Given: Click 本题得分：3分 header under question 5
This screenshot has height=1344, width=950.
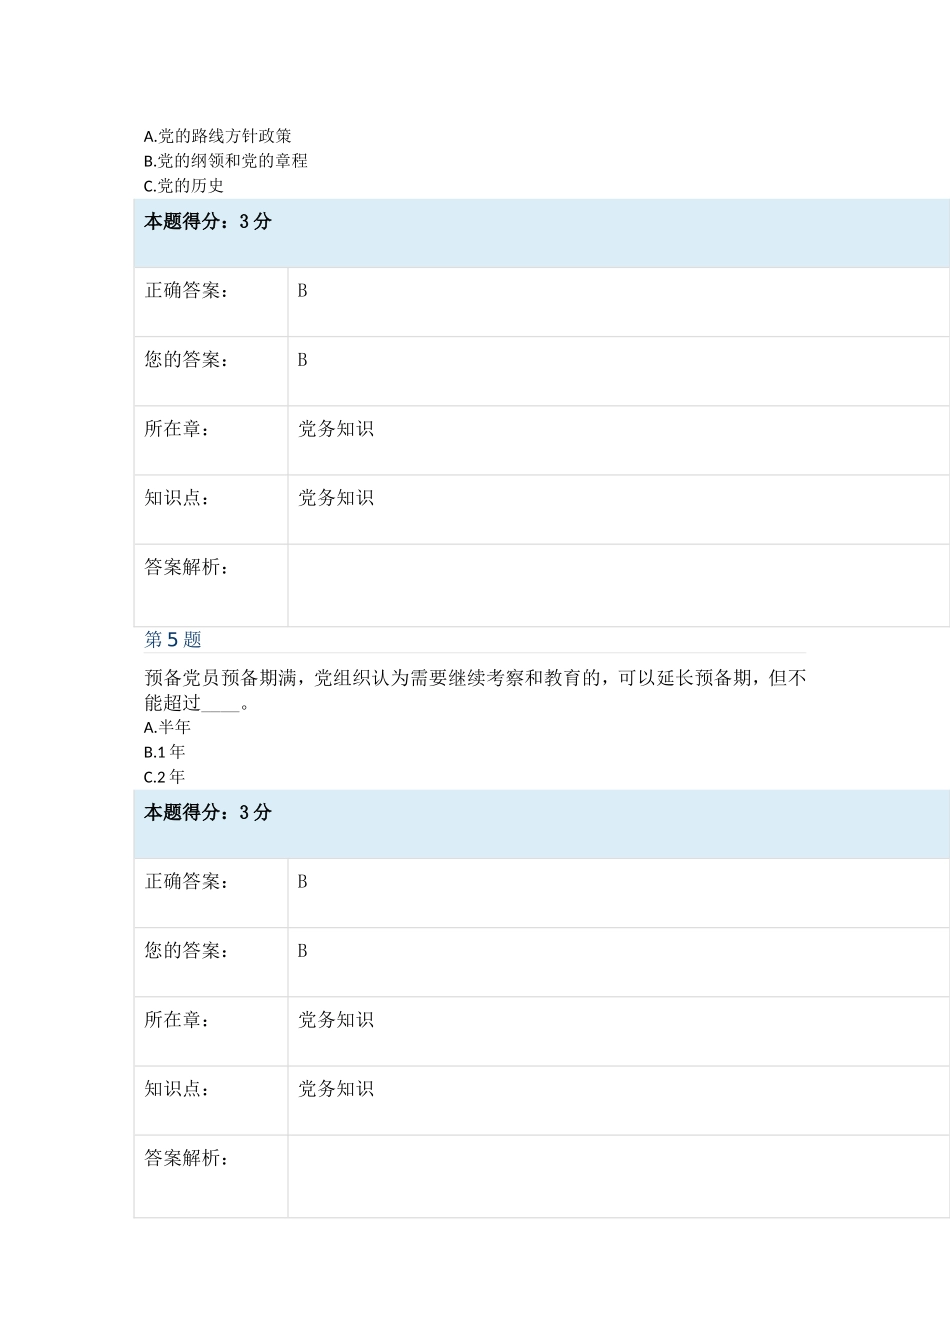Looking at the screenshot, I should pos(207,813).
